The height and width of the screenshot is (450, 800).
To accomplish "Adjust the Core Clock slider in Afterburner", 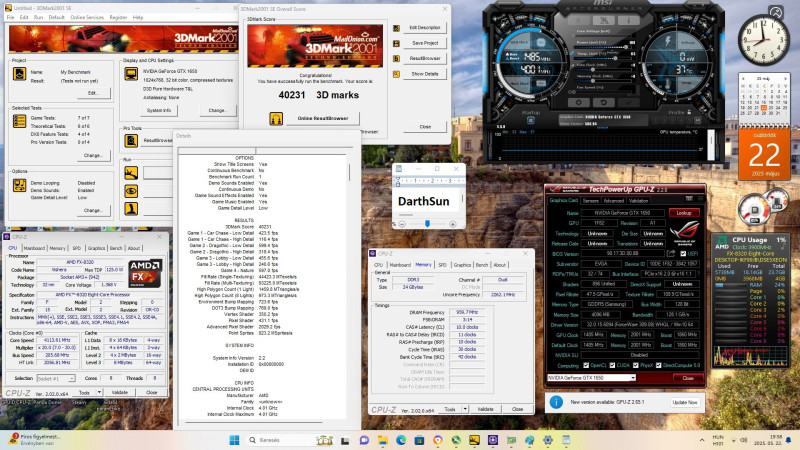I will [605, 69].
